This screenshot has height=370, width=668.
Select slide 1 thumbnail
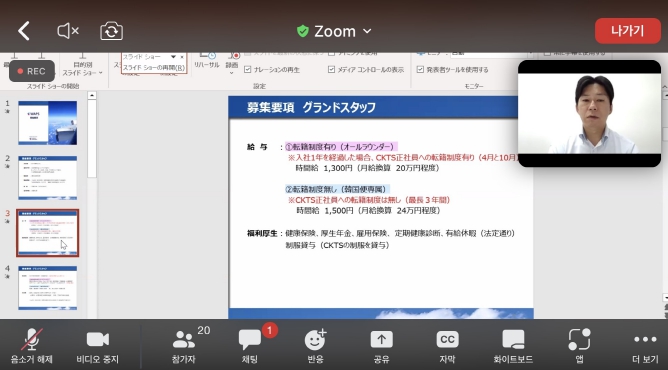tap(48, 123)
